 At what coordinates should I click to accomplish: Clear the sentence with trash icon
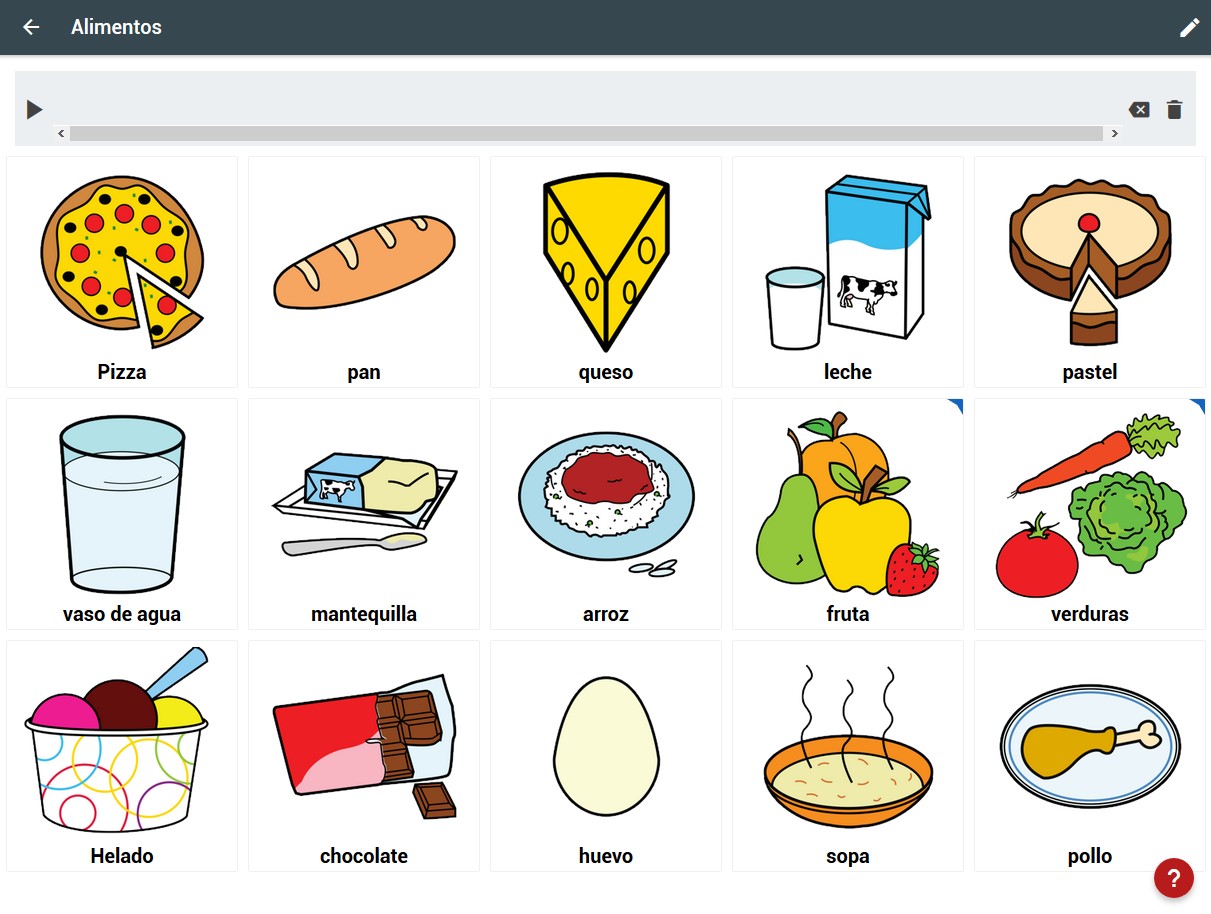1174,110
